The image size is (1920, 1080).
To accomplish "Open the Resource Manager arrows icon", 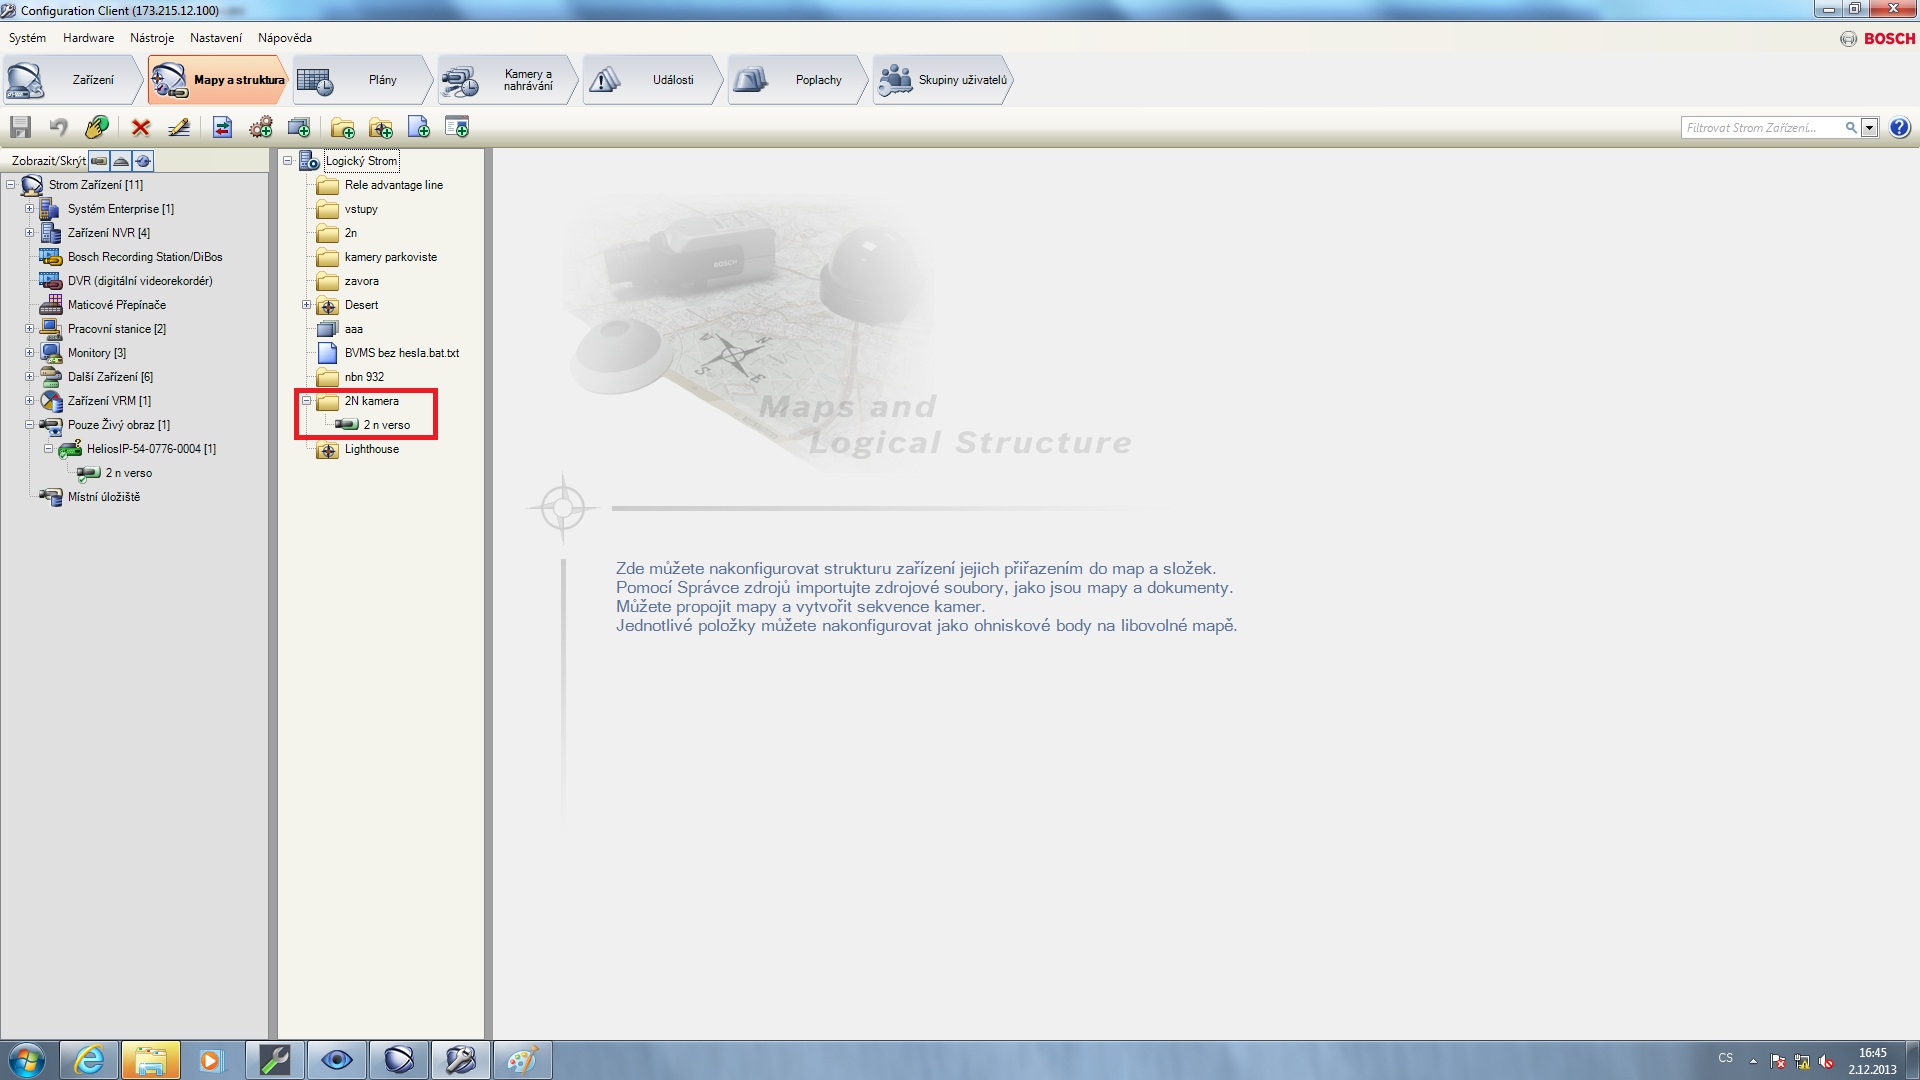I will pyautogui.click(x=223, y=127).
